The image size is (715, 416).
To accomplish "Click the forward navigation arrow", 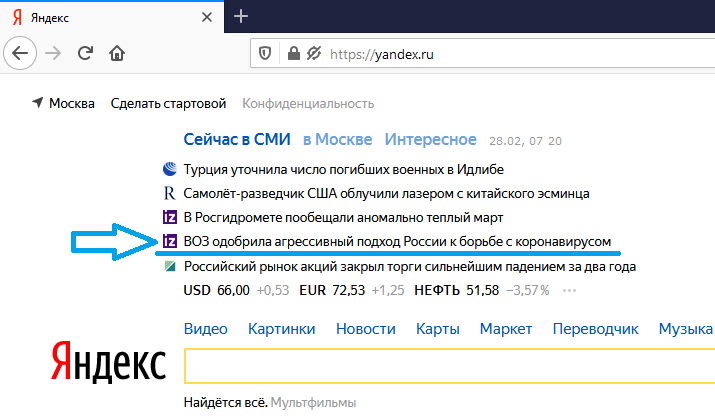I will 53,53.
